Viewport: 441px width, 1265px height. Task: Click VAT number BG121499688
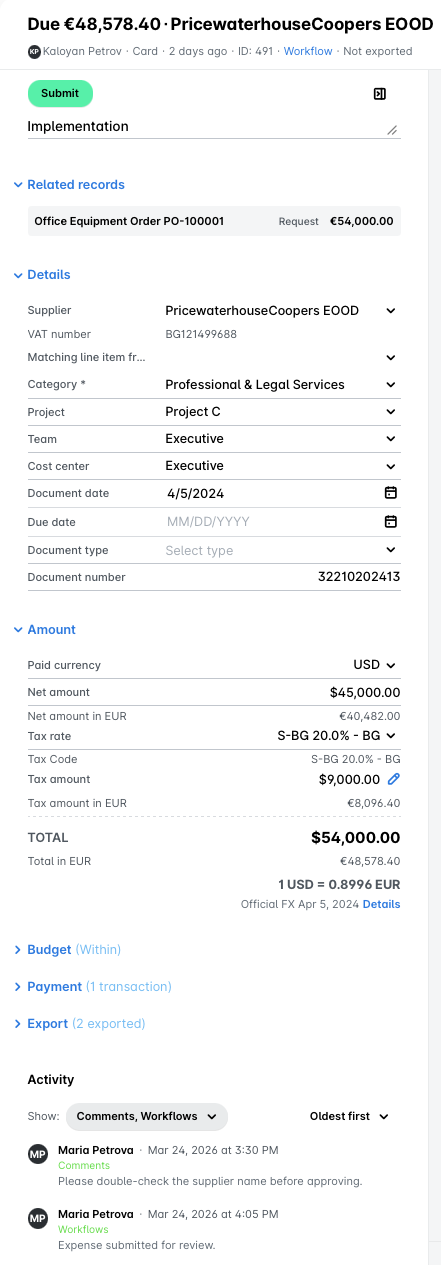coord(201,334)
